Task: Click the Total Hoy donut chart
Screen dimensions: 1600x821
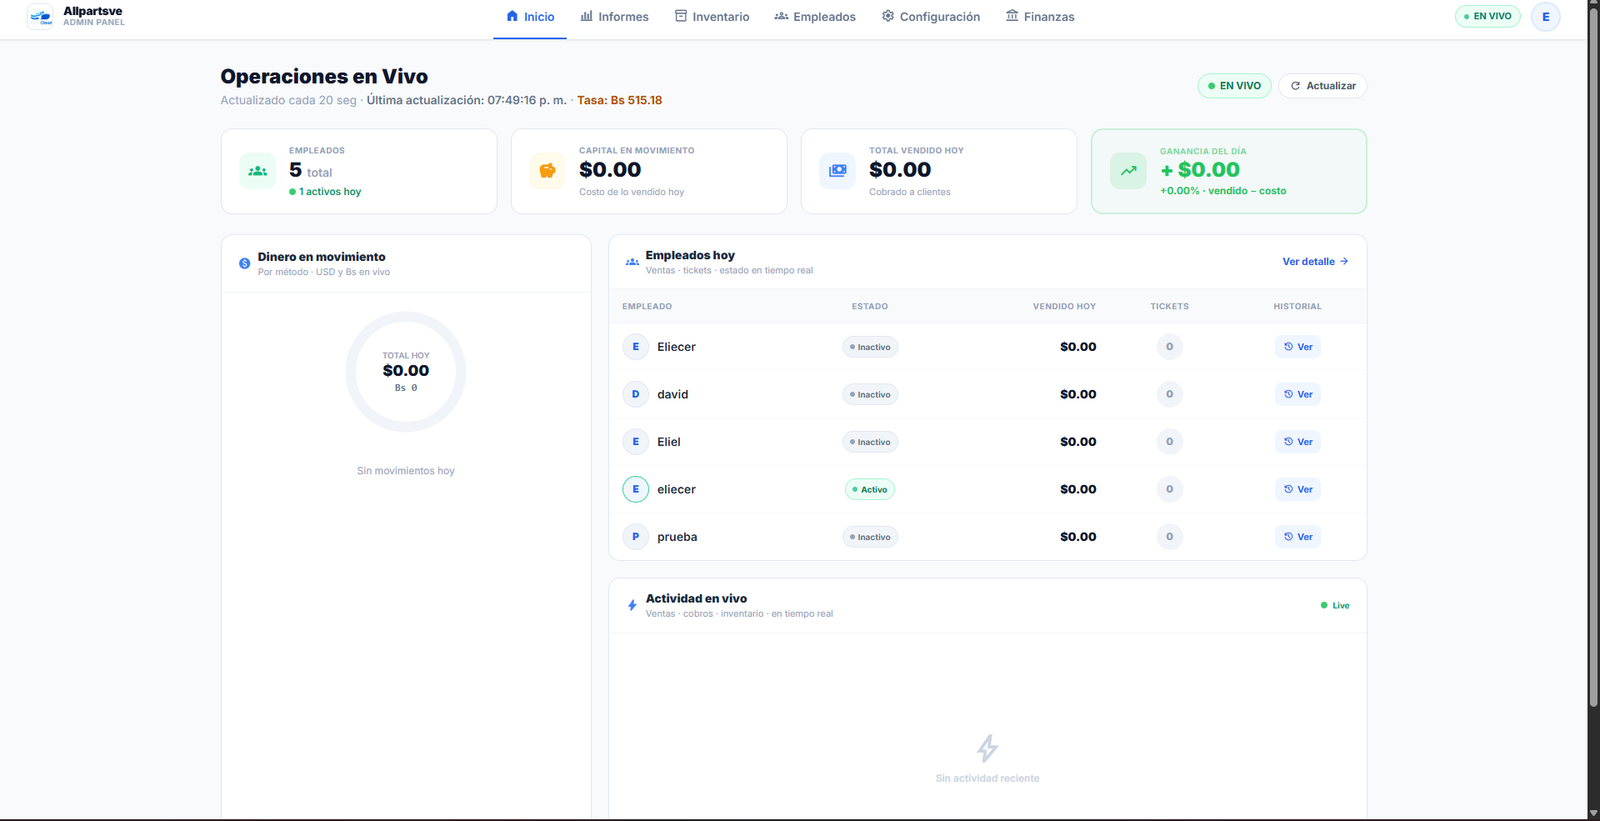Action: tap(406, 372)
